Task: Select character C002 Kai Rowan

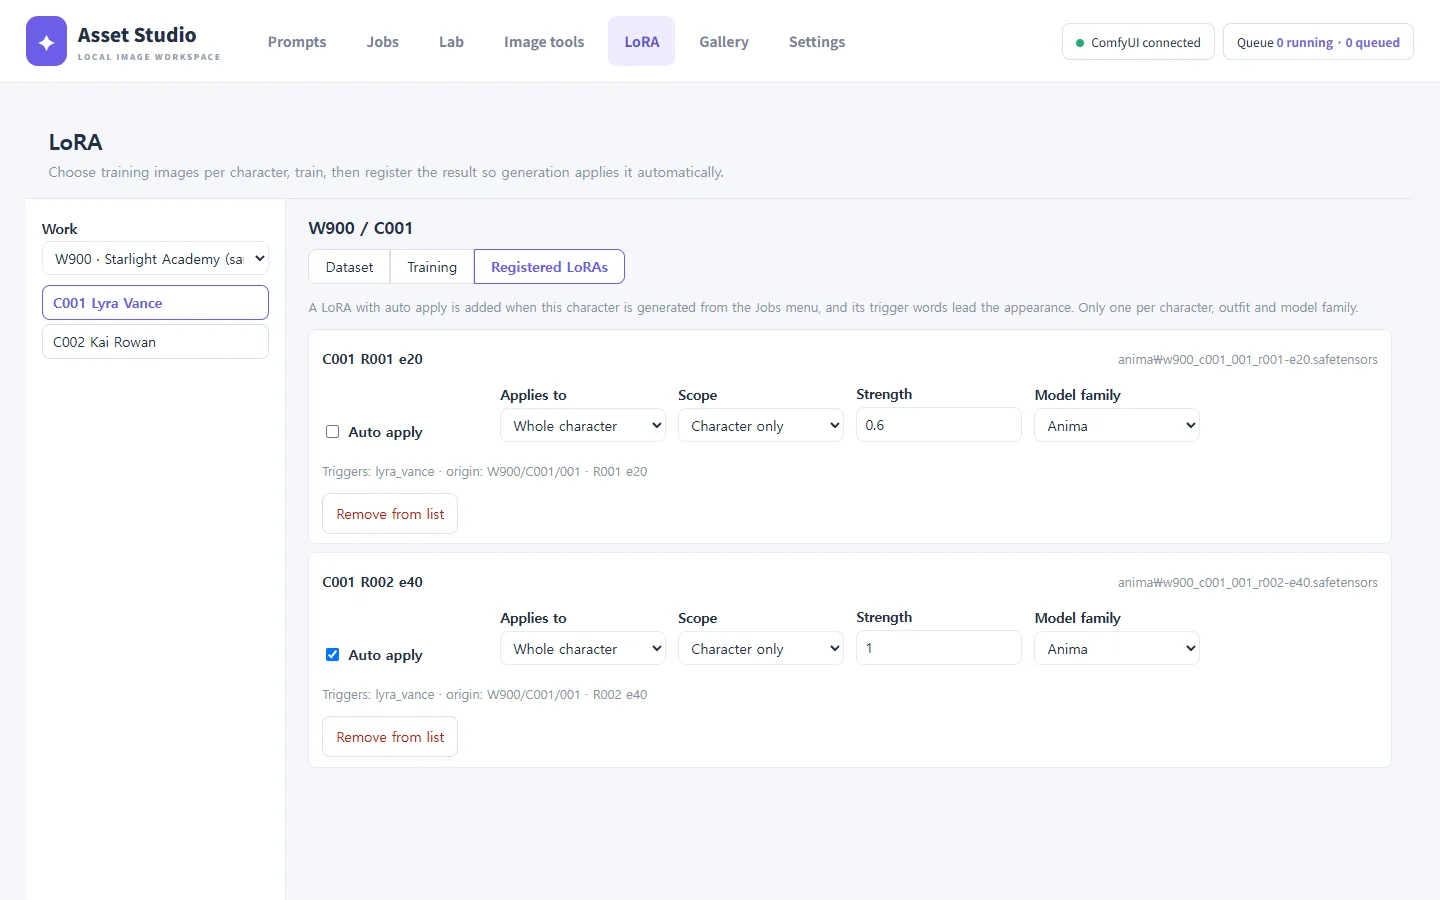Action: pos(155,342)
